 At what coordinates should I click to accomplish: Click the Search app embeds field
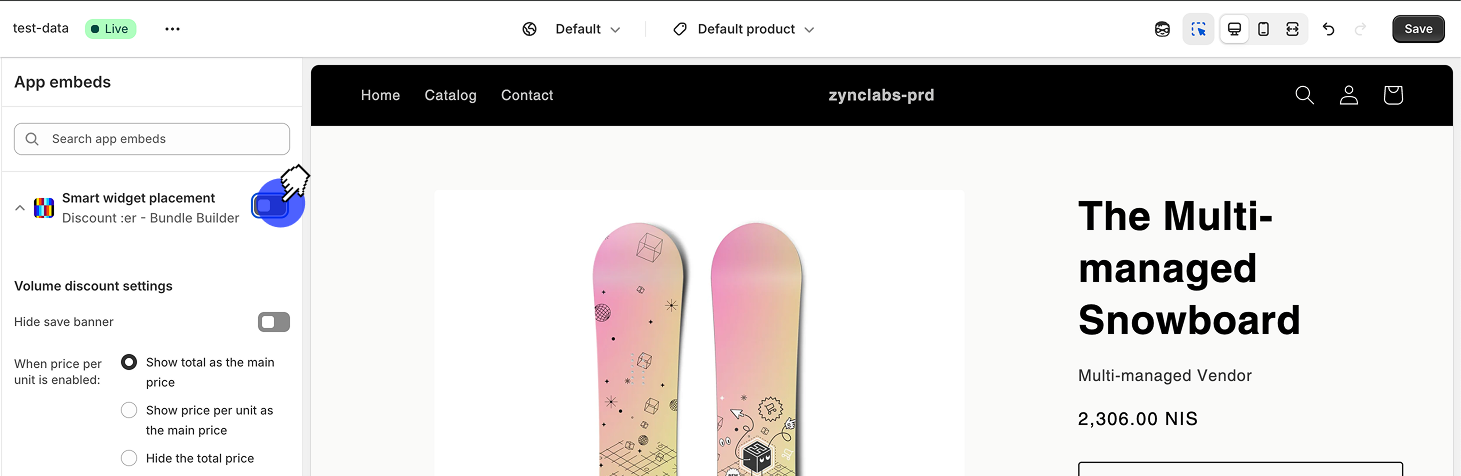pos(152,139)
